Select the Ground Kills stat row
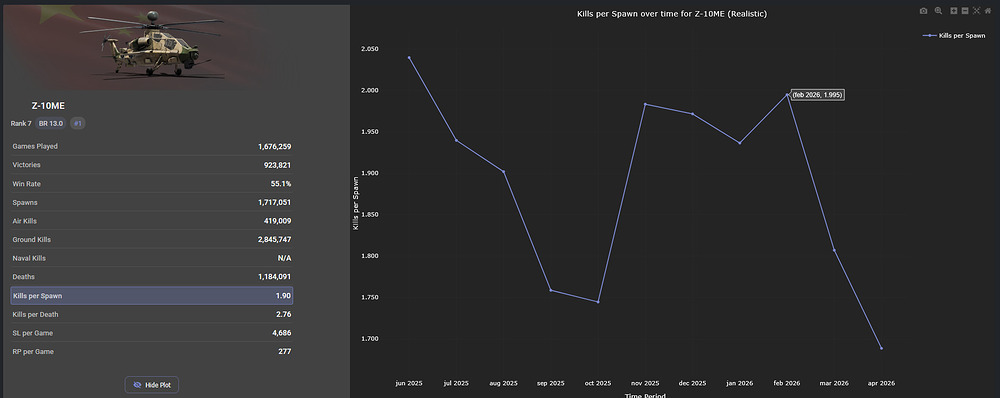The width and height of the screenshot is (1000, 398). 152,240
